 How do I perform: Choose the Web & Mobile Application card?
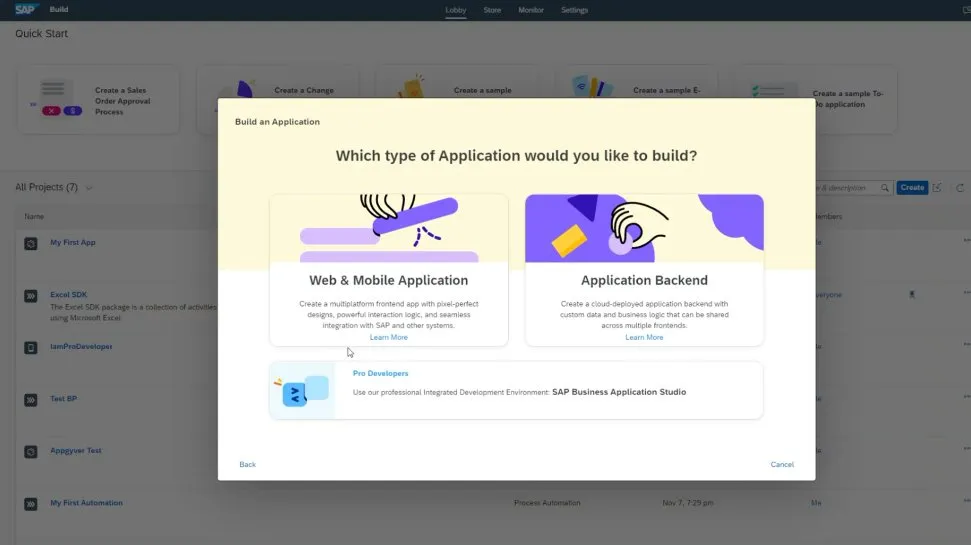click(388, 270)
